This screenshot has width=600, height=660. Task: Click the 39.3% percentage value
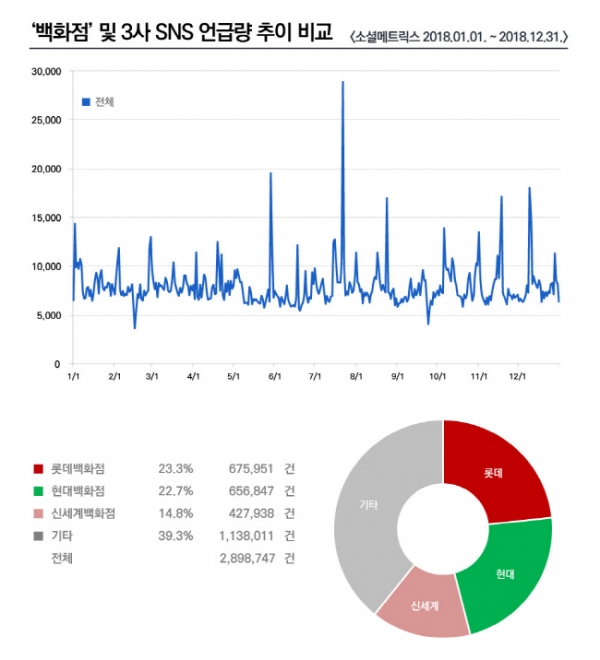(176, 536)
